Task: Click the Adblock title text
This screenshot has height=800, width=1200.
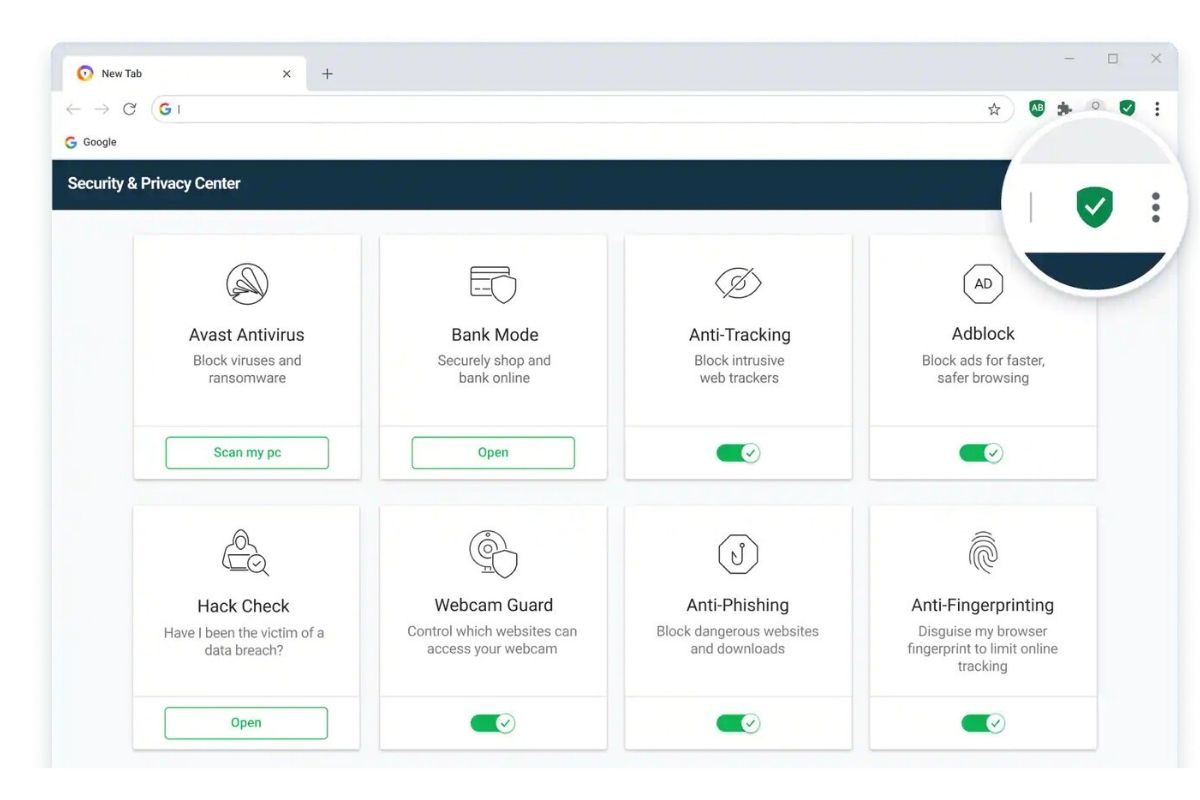Action: [983, 334]
